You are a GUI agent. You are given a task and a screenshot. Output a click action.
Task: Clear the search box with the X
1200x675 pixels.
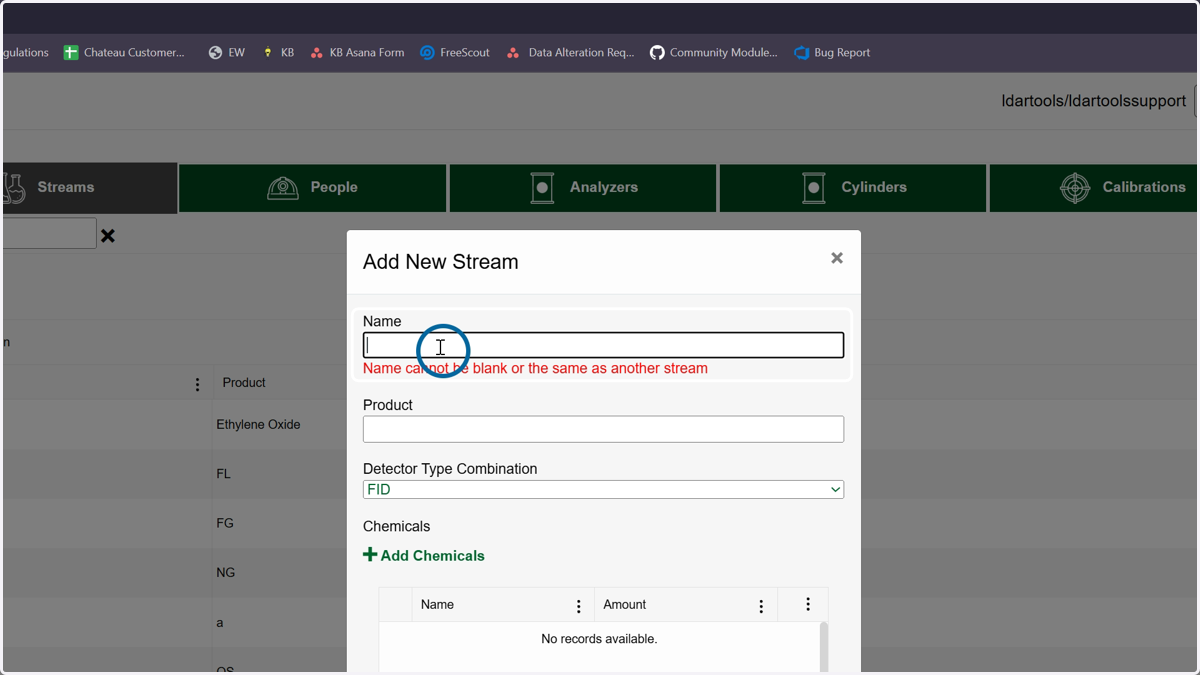(108, 236)
